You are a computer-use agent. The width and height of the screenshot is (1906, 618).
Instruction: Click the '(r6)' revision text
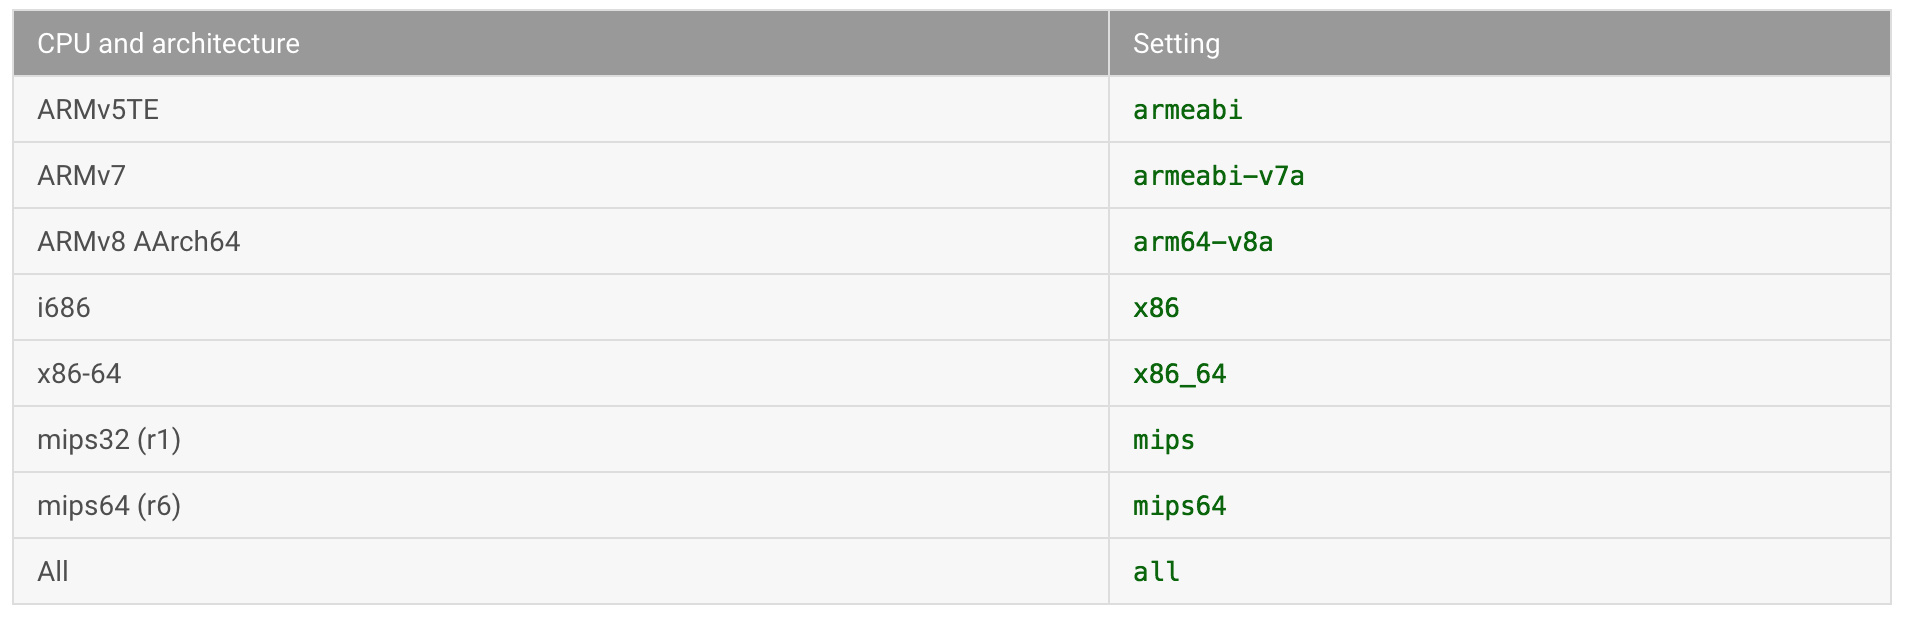pyautogui.click(x=159, y=506)
